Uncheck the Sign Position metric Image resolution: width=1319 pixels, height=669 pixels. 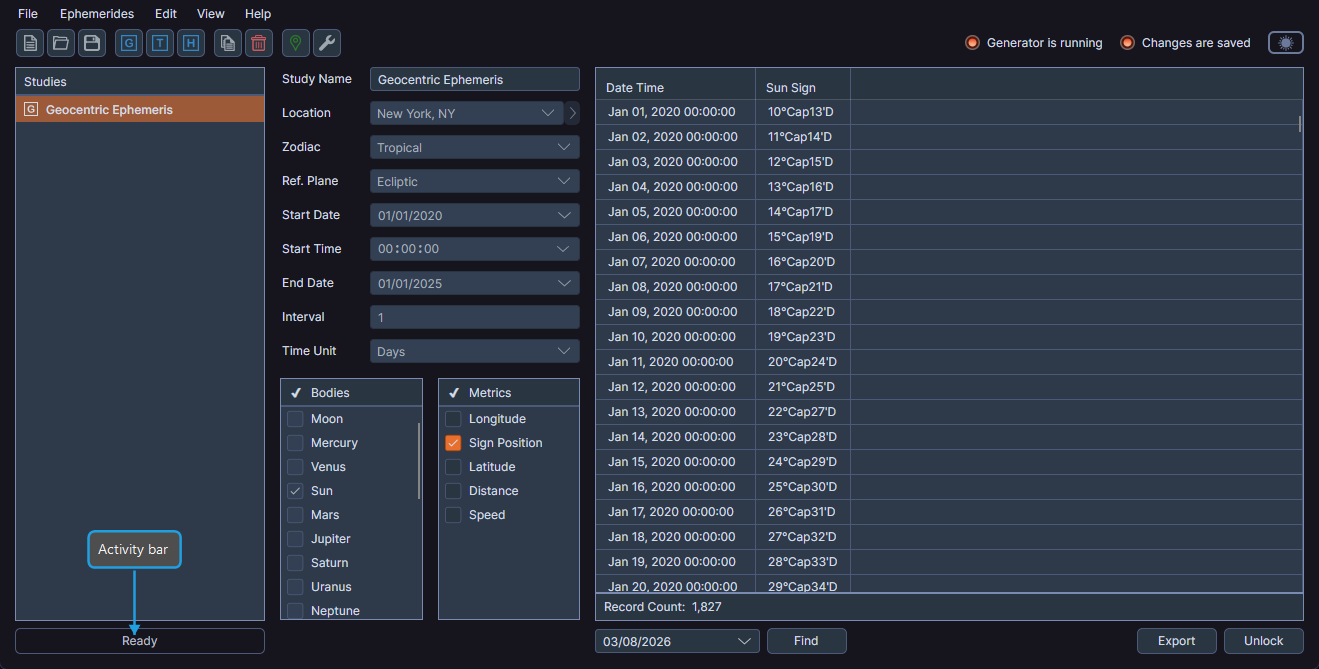453,442
